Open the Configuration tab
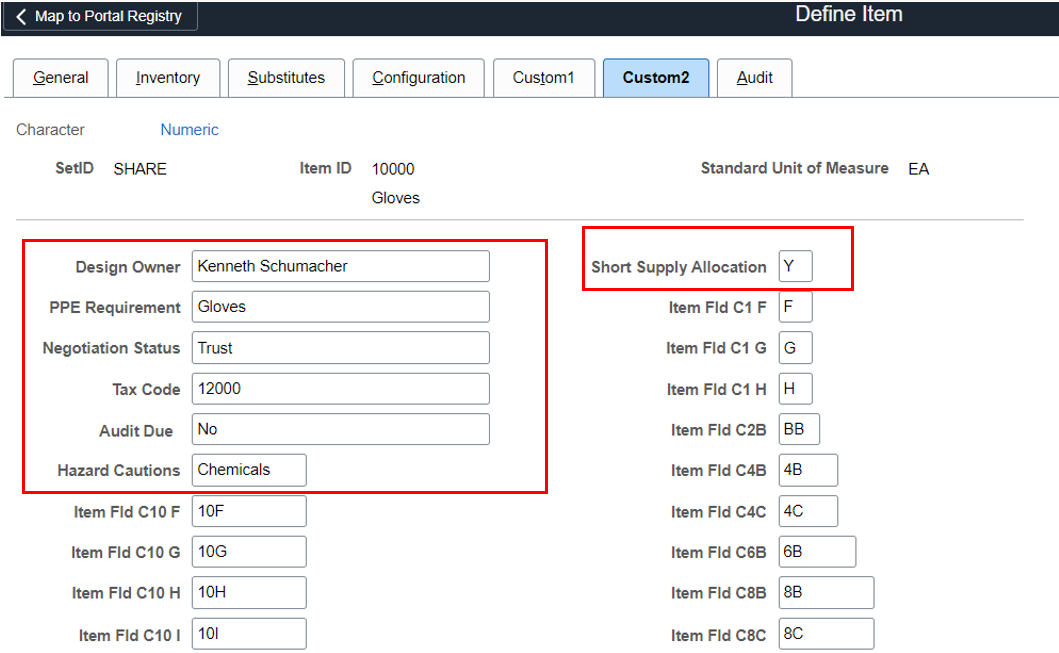1059x653 pixels. [418, 78]
